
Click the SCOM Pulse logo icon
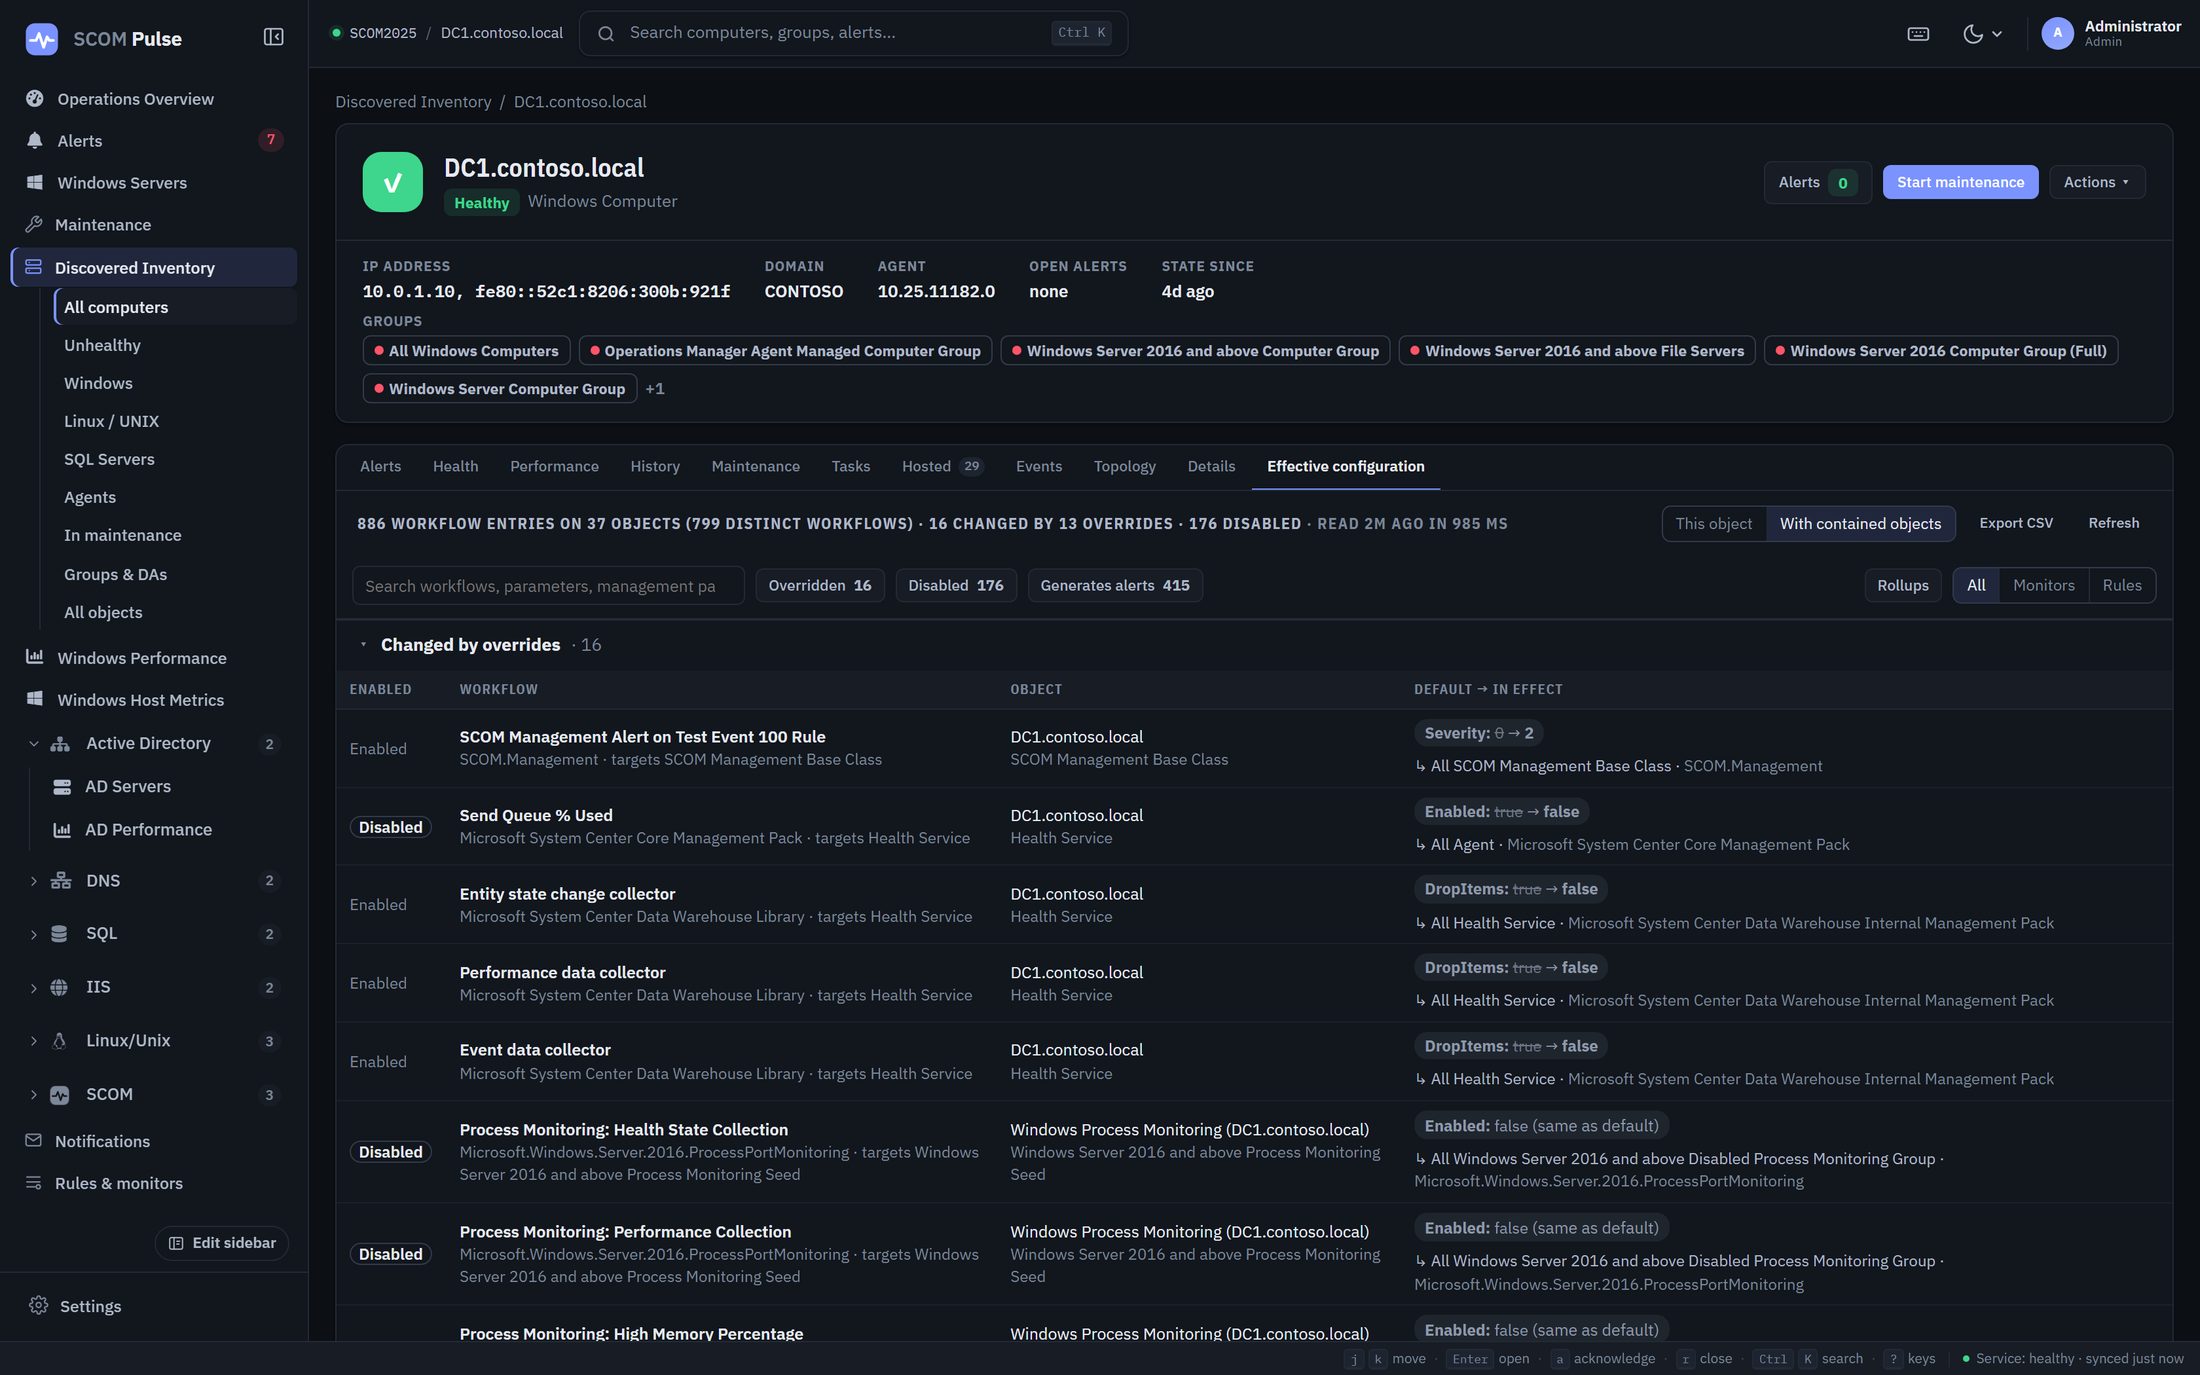click(x=41, y=38)
